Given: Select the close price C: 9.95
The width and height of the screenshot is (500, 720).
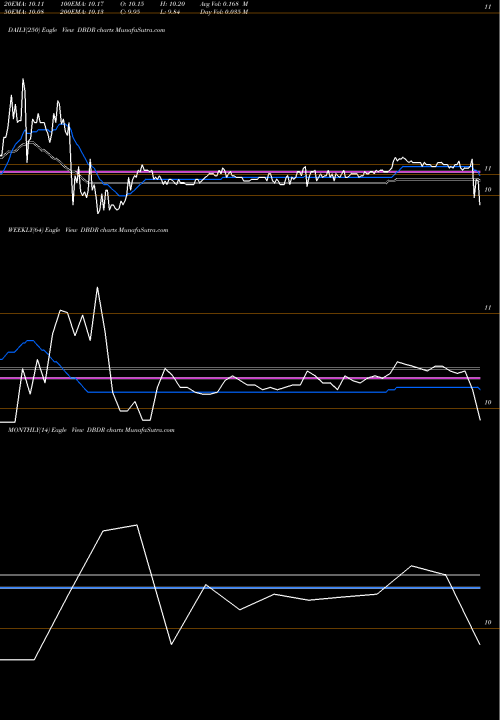Looking at the screenshot, I should (x=131, y=12).
